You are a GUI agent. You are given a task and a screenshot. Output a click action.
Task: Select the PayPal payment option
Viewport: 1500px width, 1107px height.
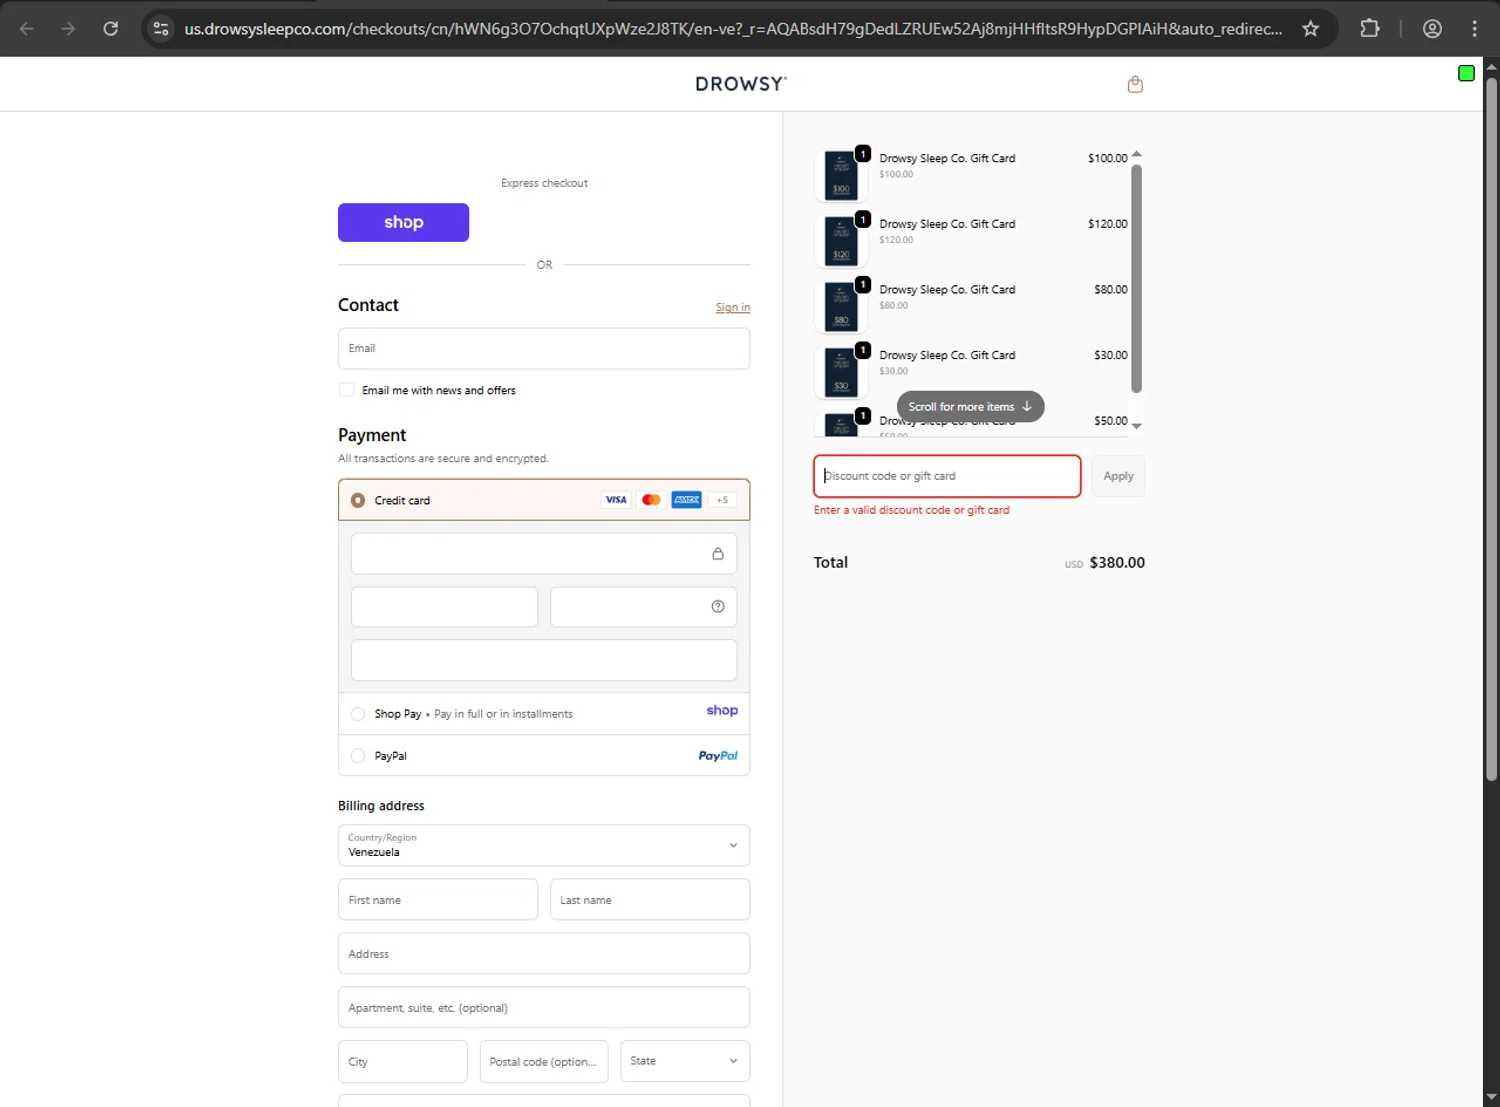(358, 756)
